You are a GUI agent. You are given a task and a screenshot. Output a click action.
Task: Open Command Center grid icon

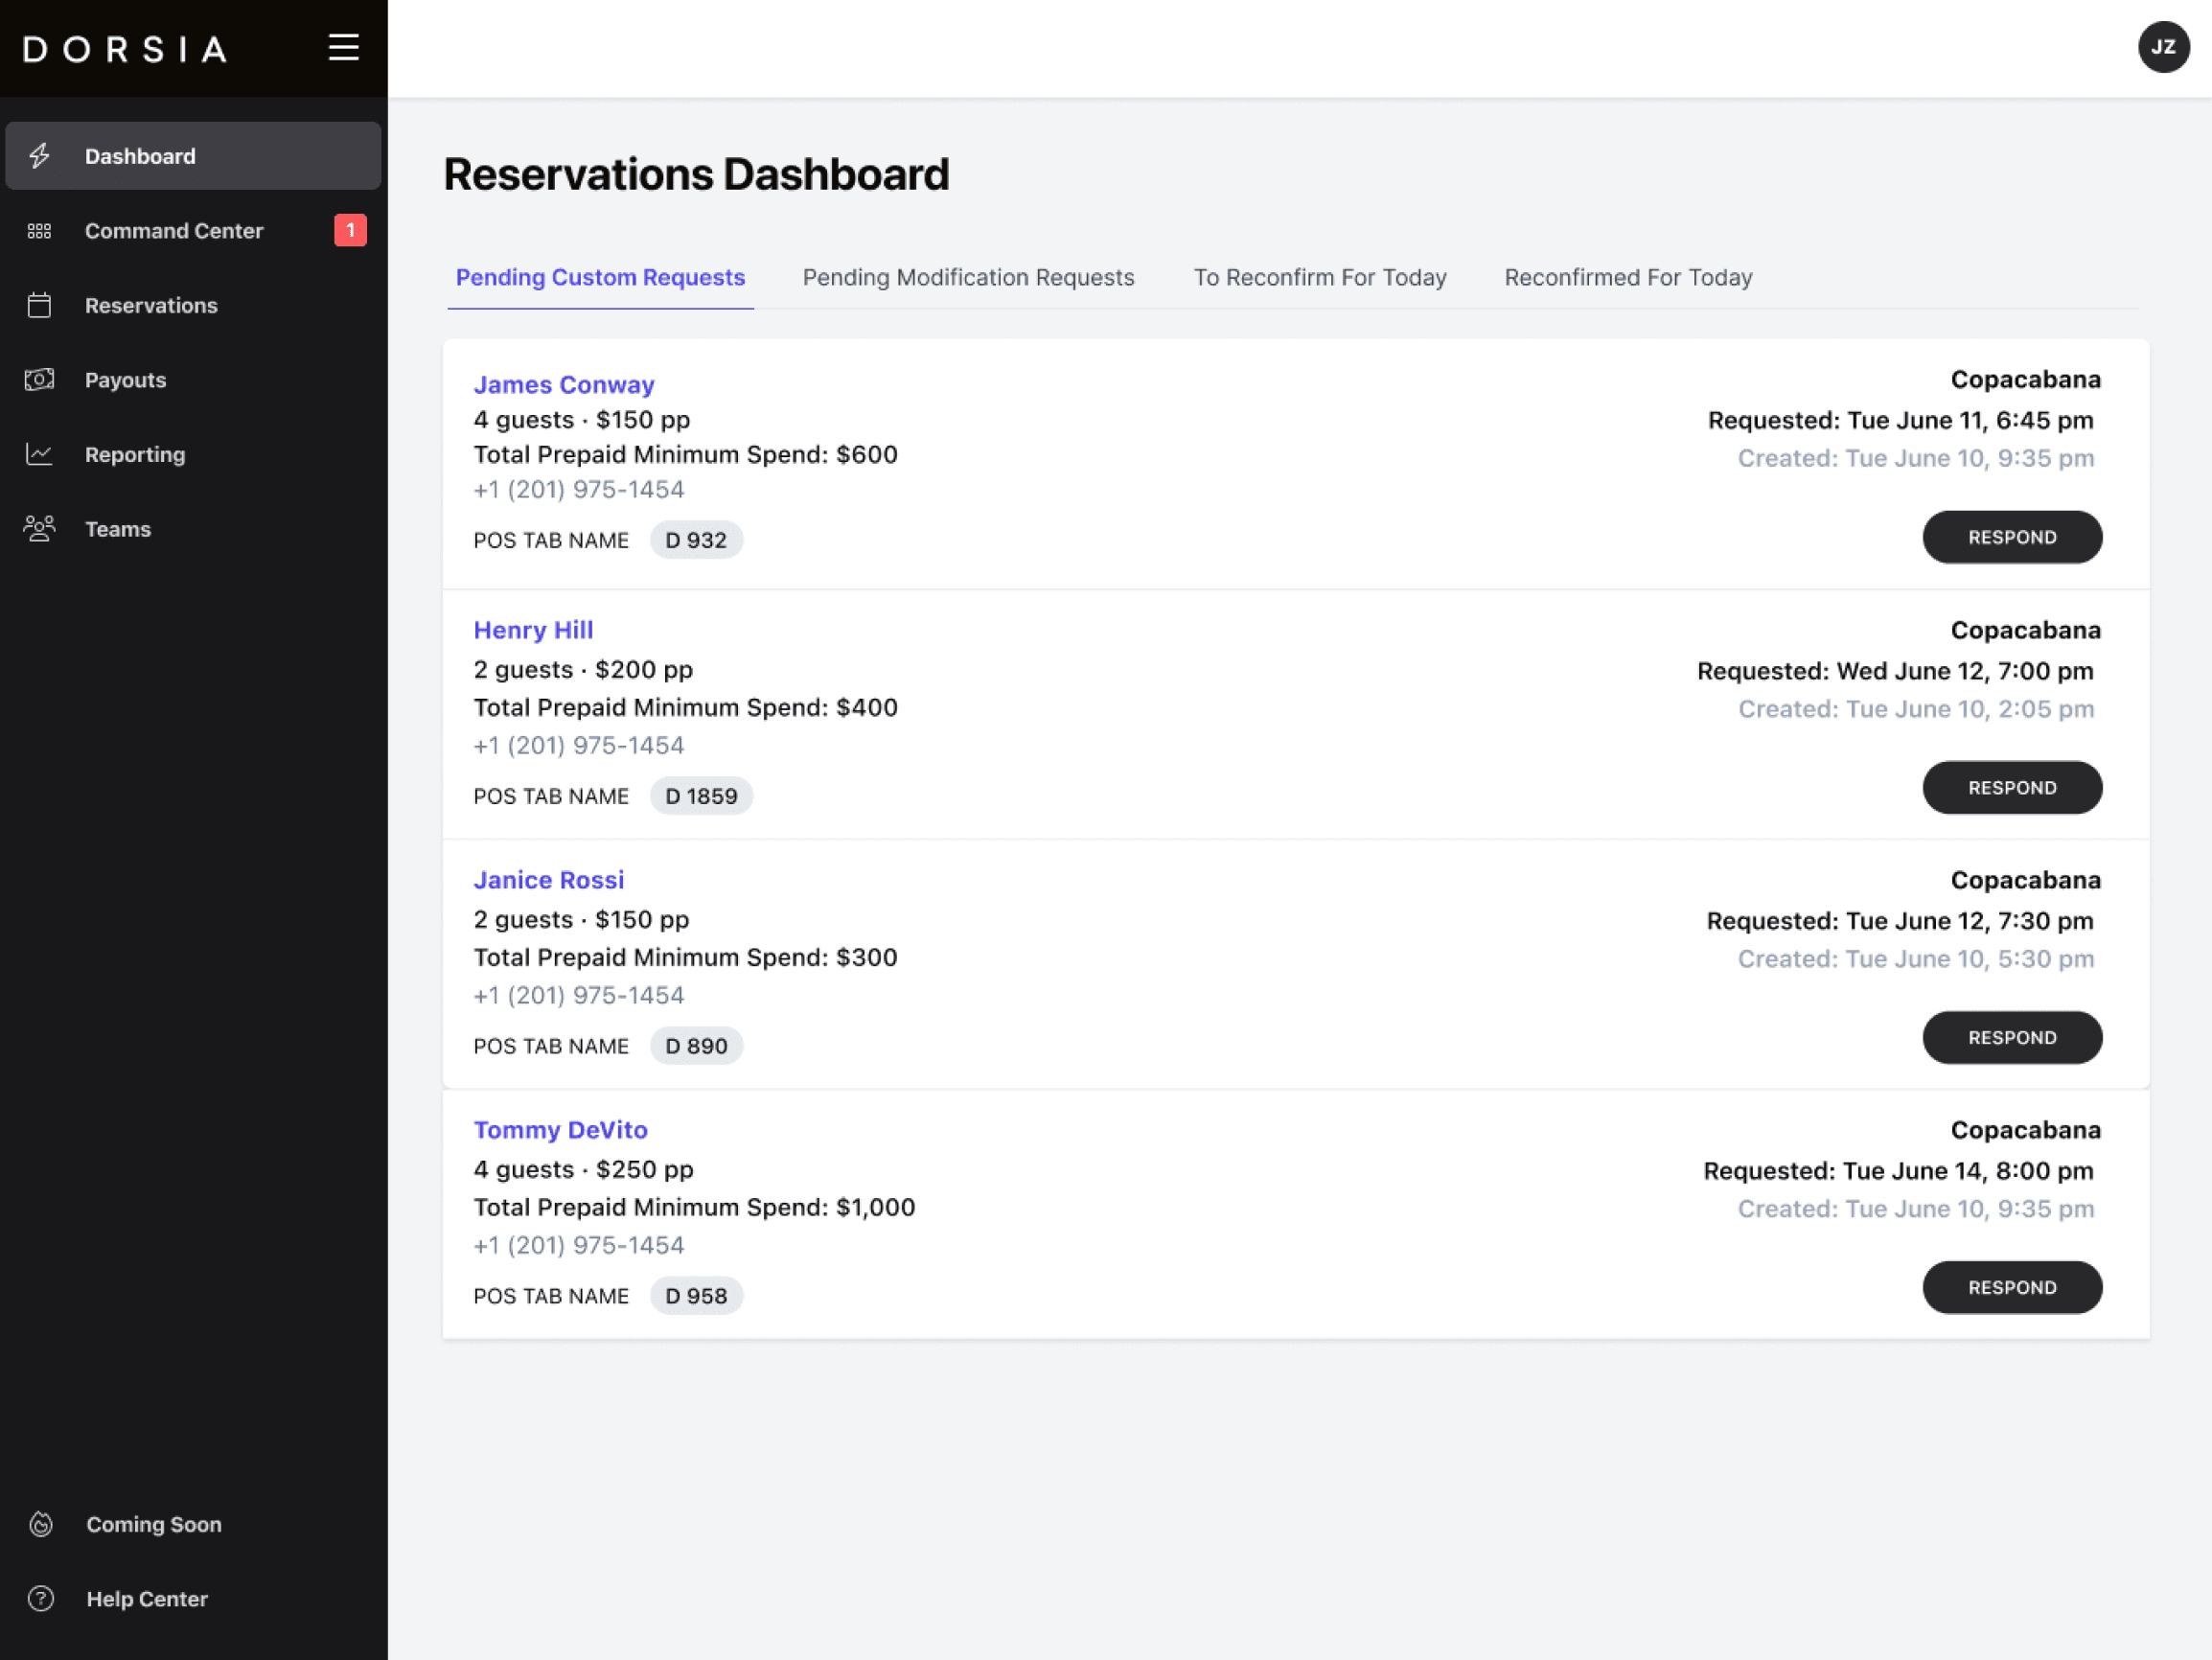point(40,231)
